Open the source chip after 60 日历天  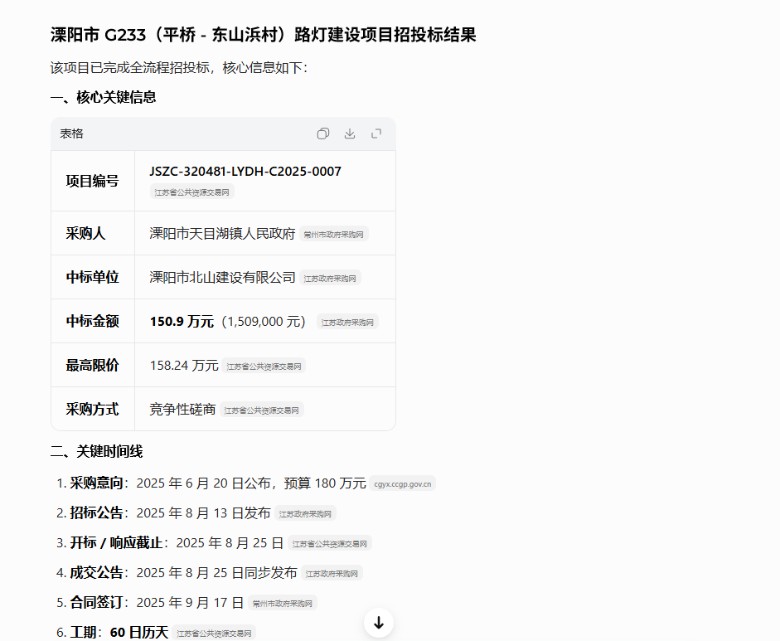click(214, 633)
